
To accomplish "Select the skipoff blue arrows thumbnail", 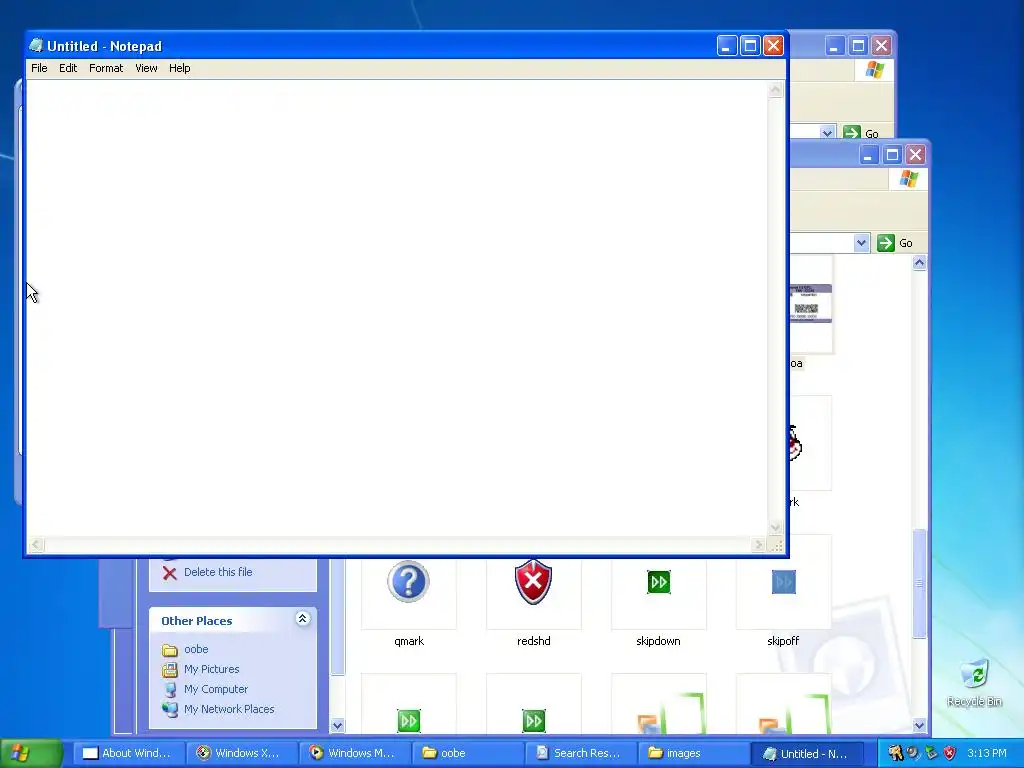I will pos(784,582).
